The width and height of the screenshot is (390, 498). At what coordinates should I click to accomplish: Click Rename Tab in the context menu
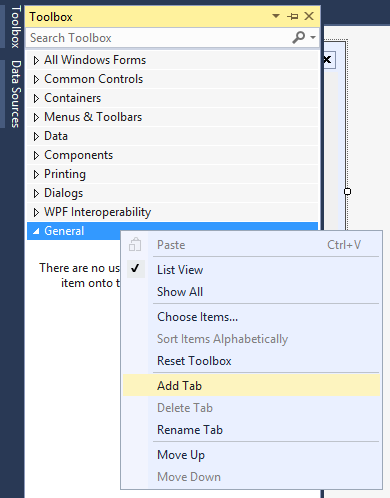click(x=252, y=430)
